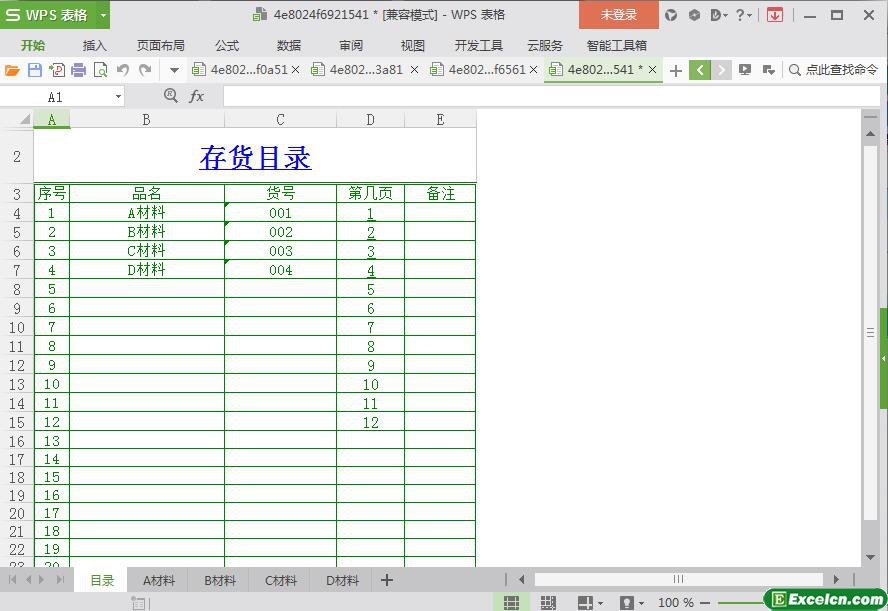The width and height of the screenshot is (888, 611).
Task: Click the plus to add new sheet
Action: 387,580
